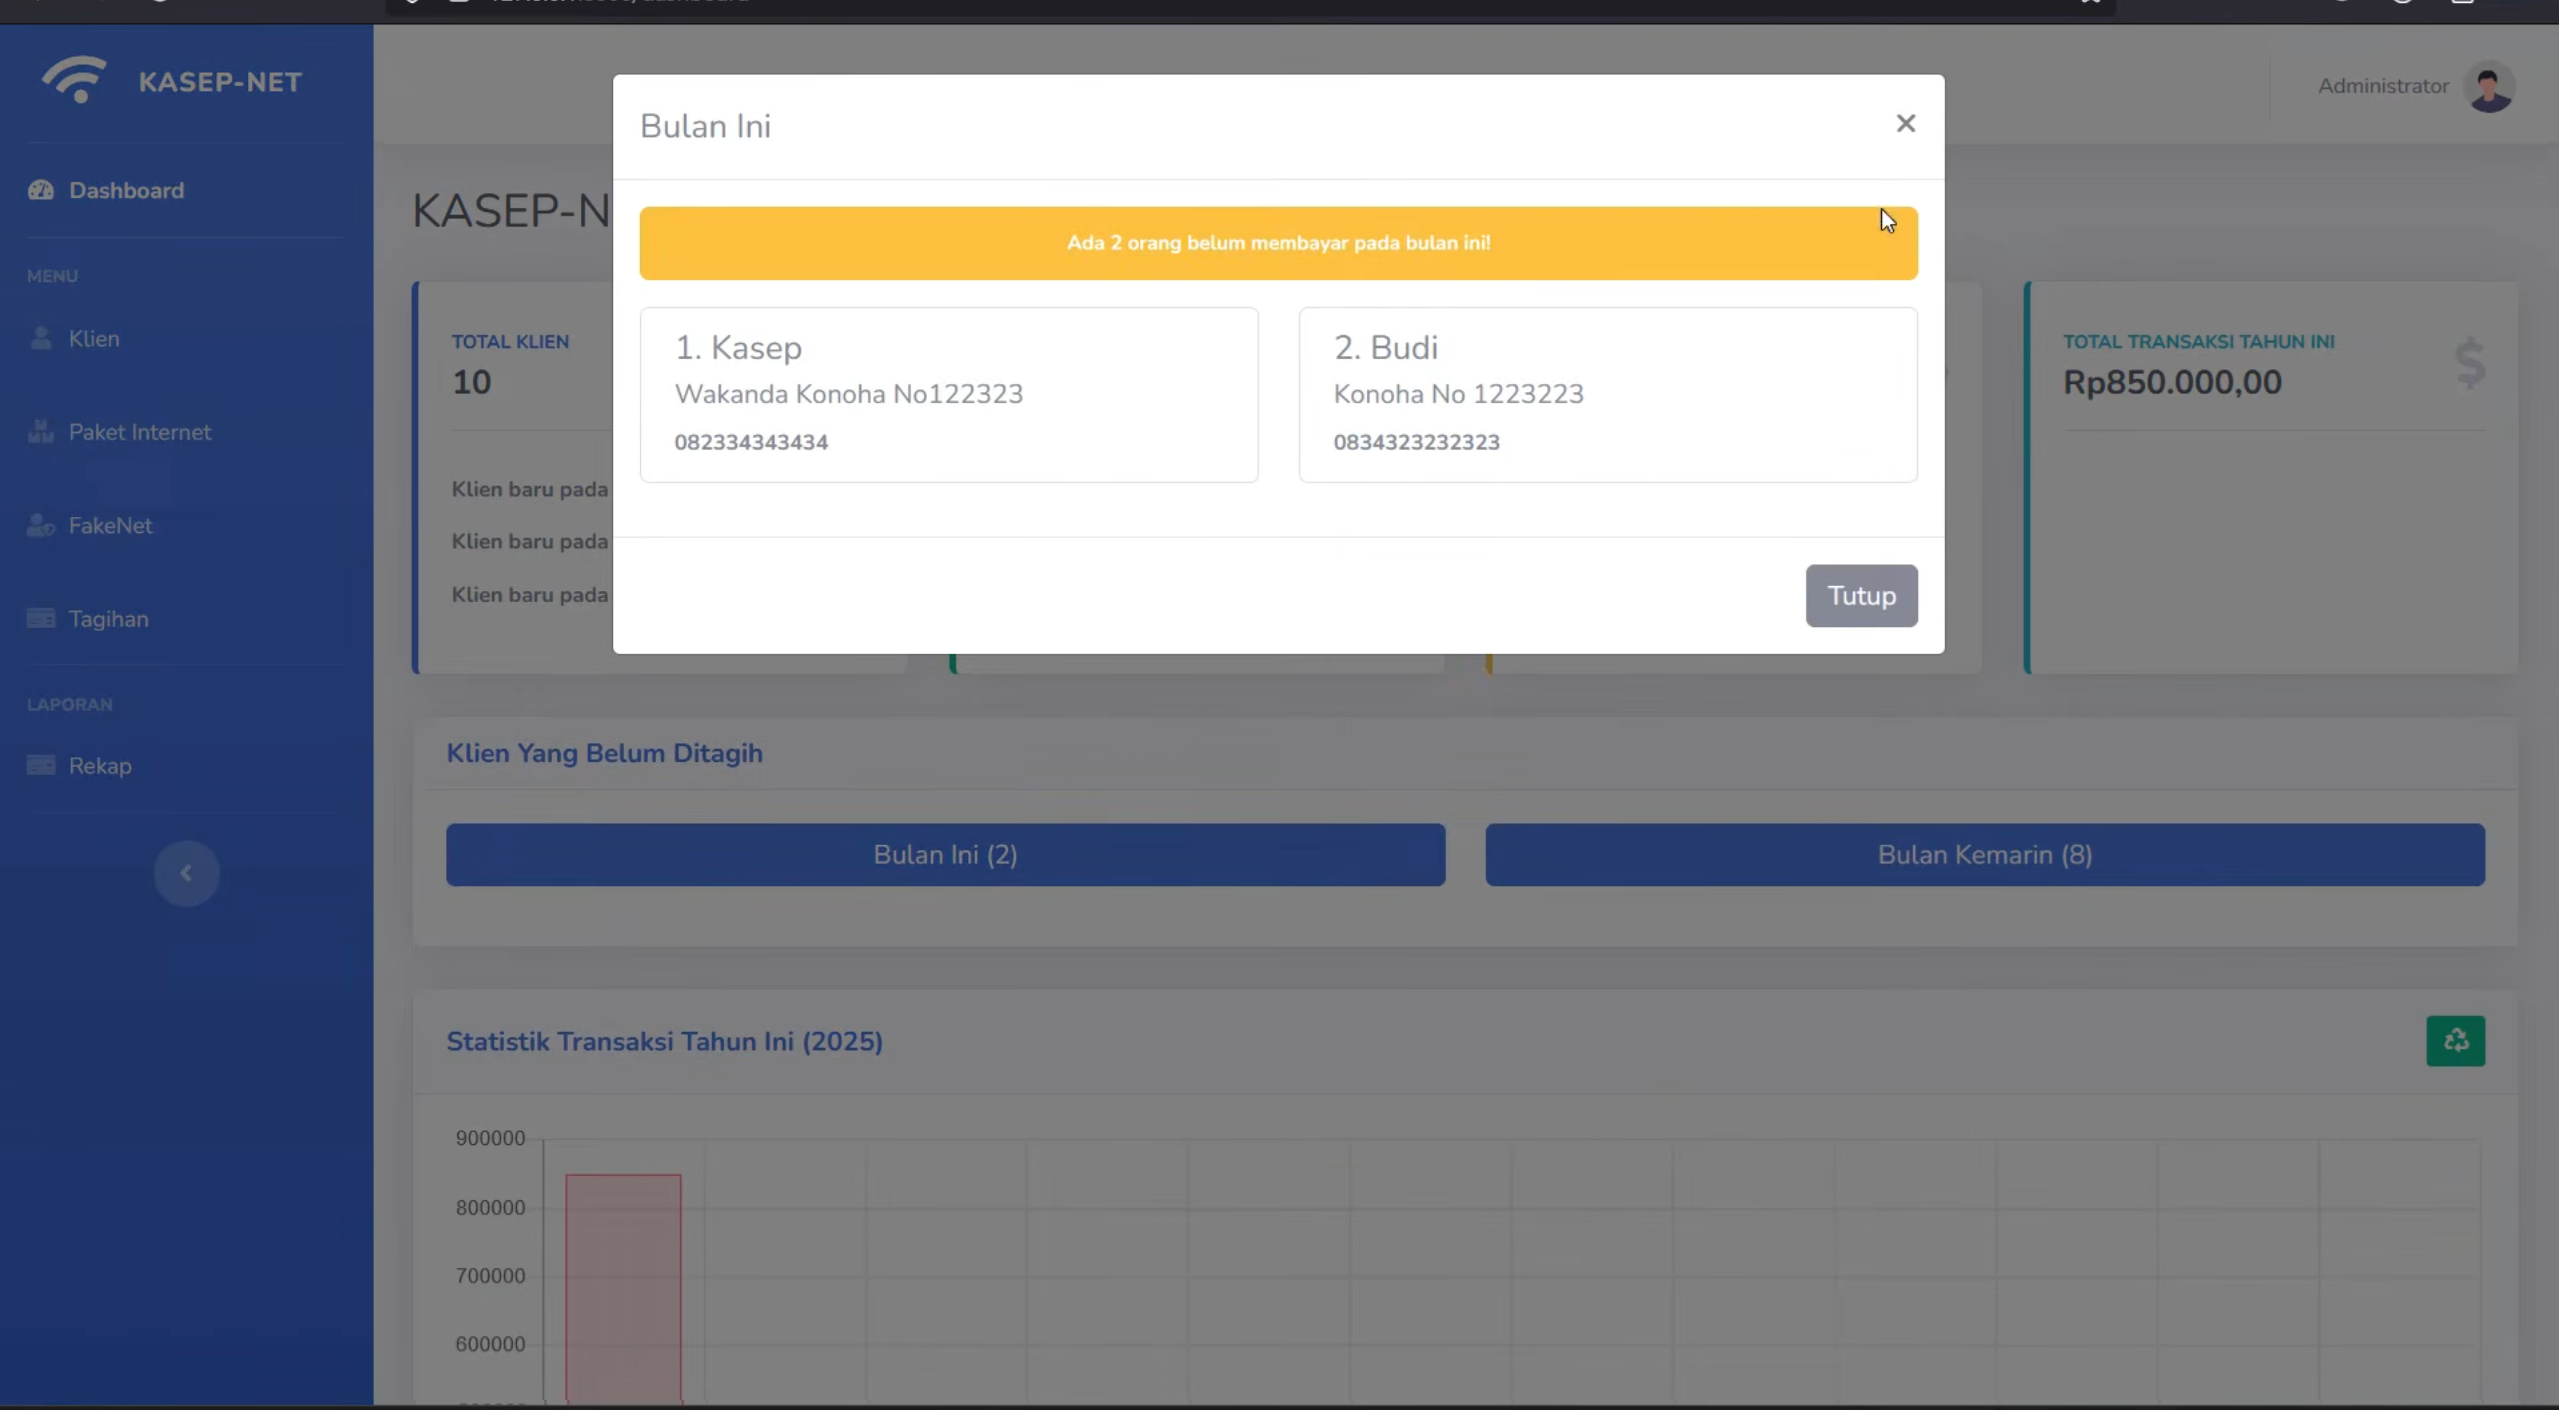Select the '1. Kasep' client card title

pyautogui.click(x=738, y=347)
